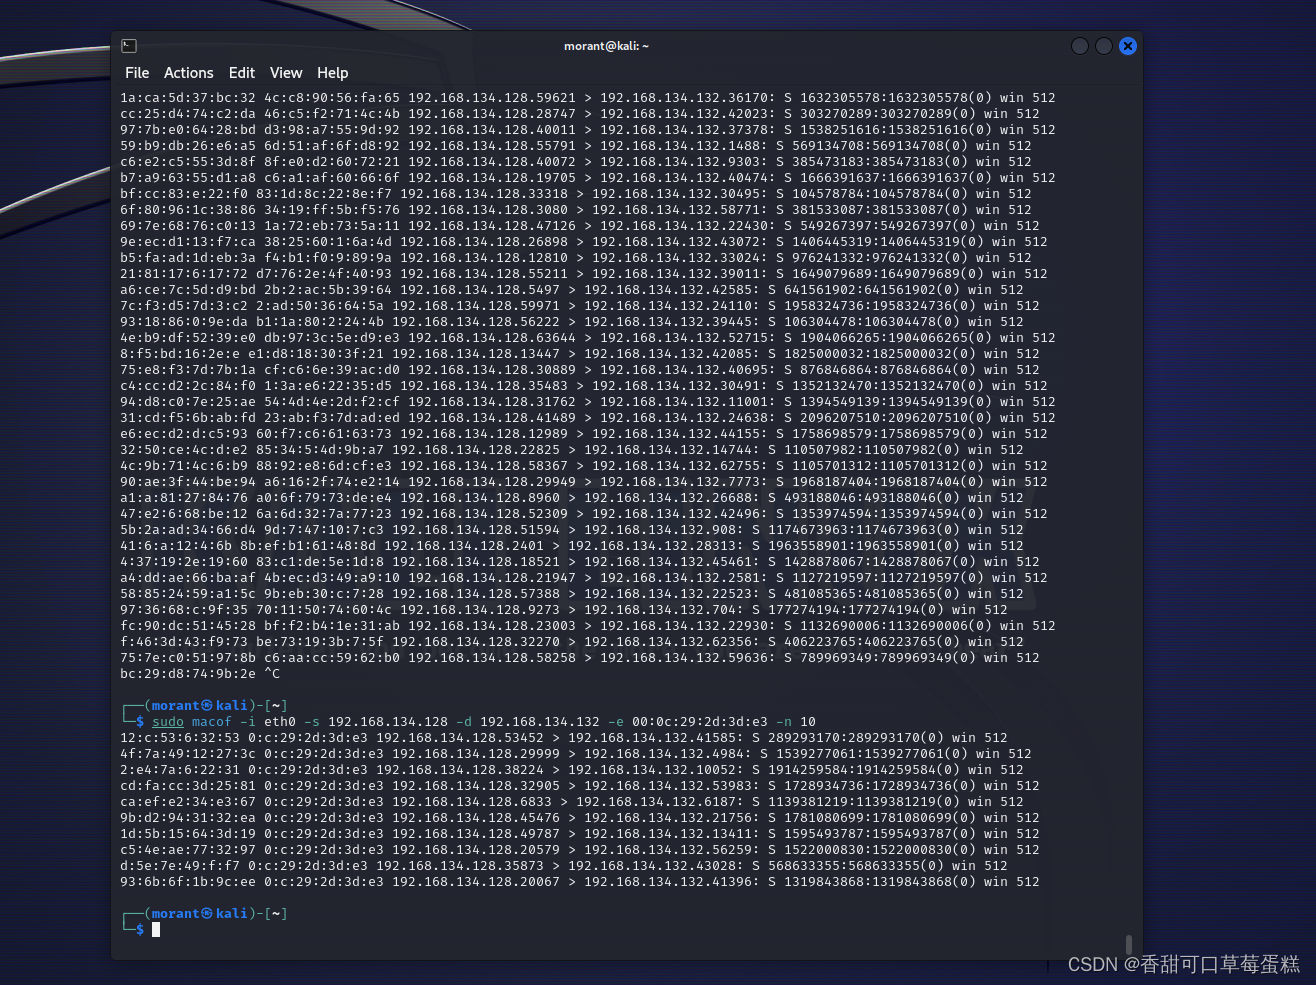Click MAC address 41:6:a:12:4:6b
This screenshot has height=985, width=1316.
[x=176, y=546]
